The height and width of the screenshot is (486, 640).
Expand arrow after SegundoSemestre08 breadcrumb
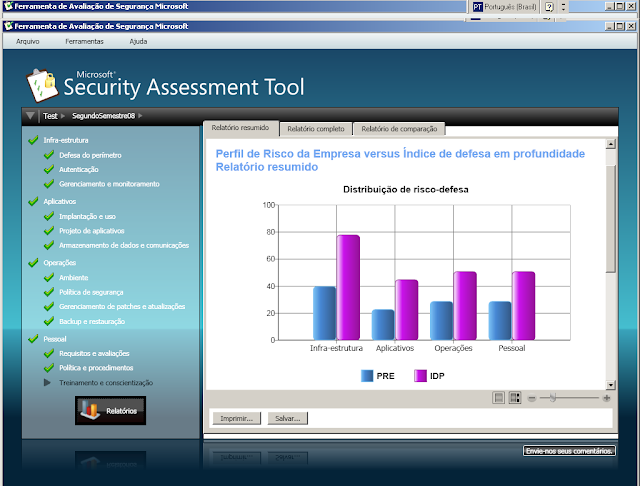coord(140,116)
